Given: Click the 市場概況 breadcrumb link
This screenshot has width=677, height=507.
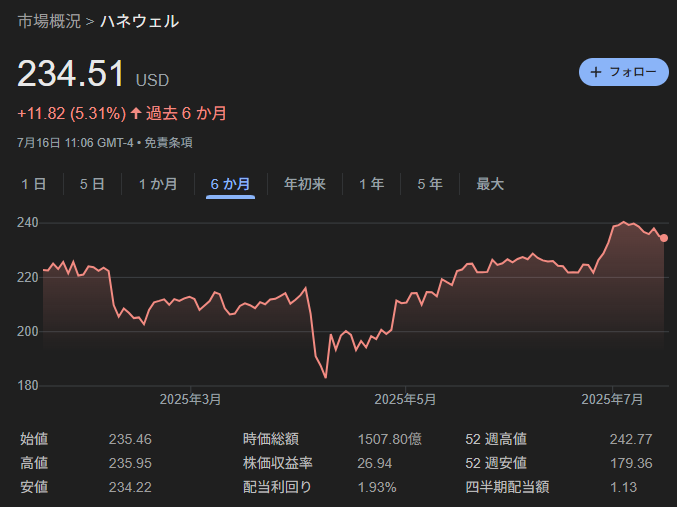Looking at the screenshot, I should point(49,21).
